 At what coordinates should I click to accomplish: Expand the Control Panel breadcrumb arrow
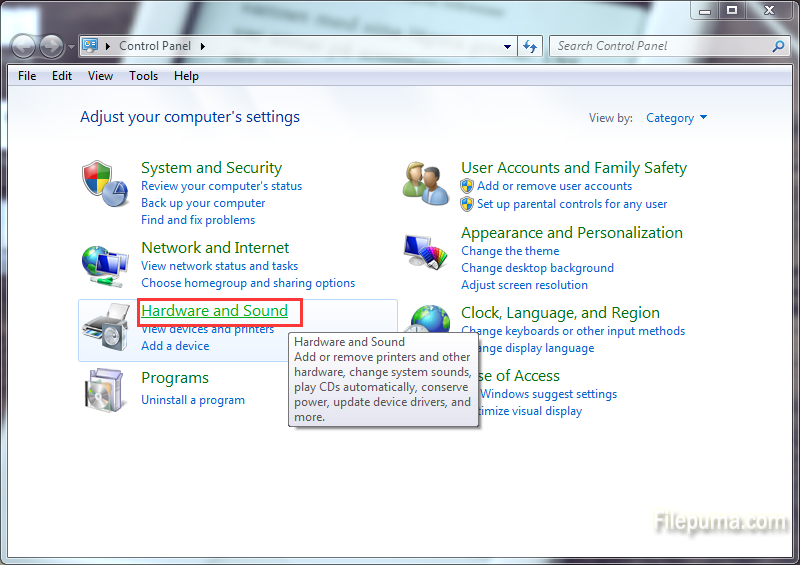tap(203, 46)
